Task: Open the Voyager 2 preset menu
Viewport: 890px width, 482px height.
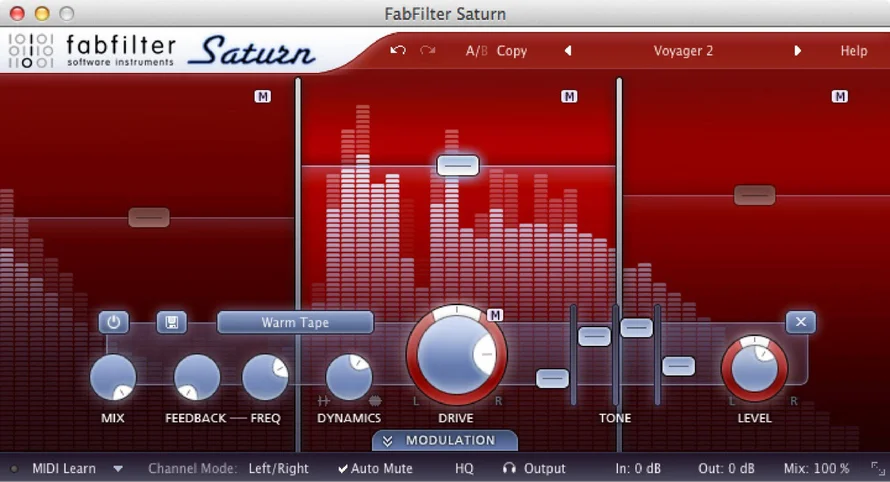Action: (x=683, y=51)
